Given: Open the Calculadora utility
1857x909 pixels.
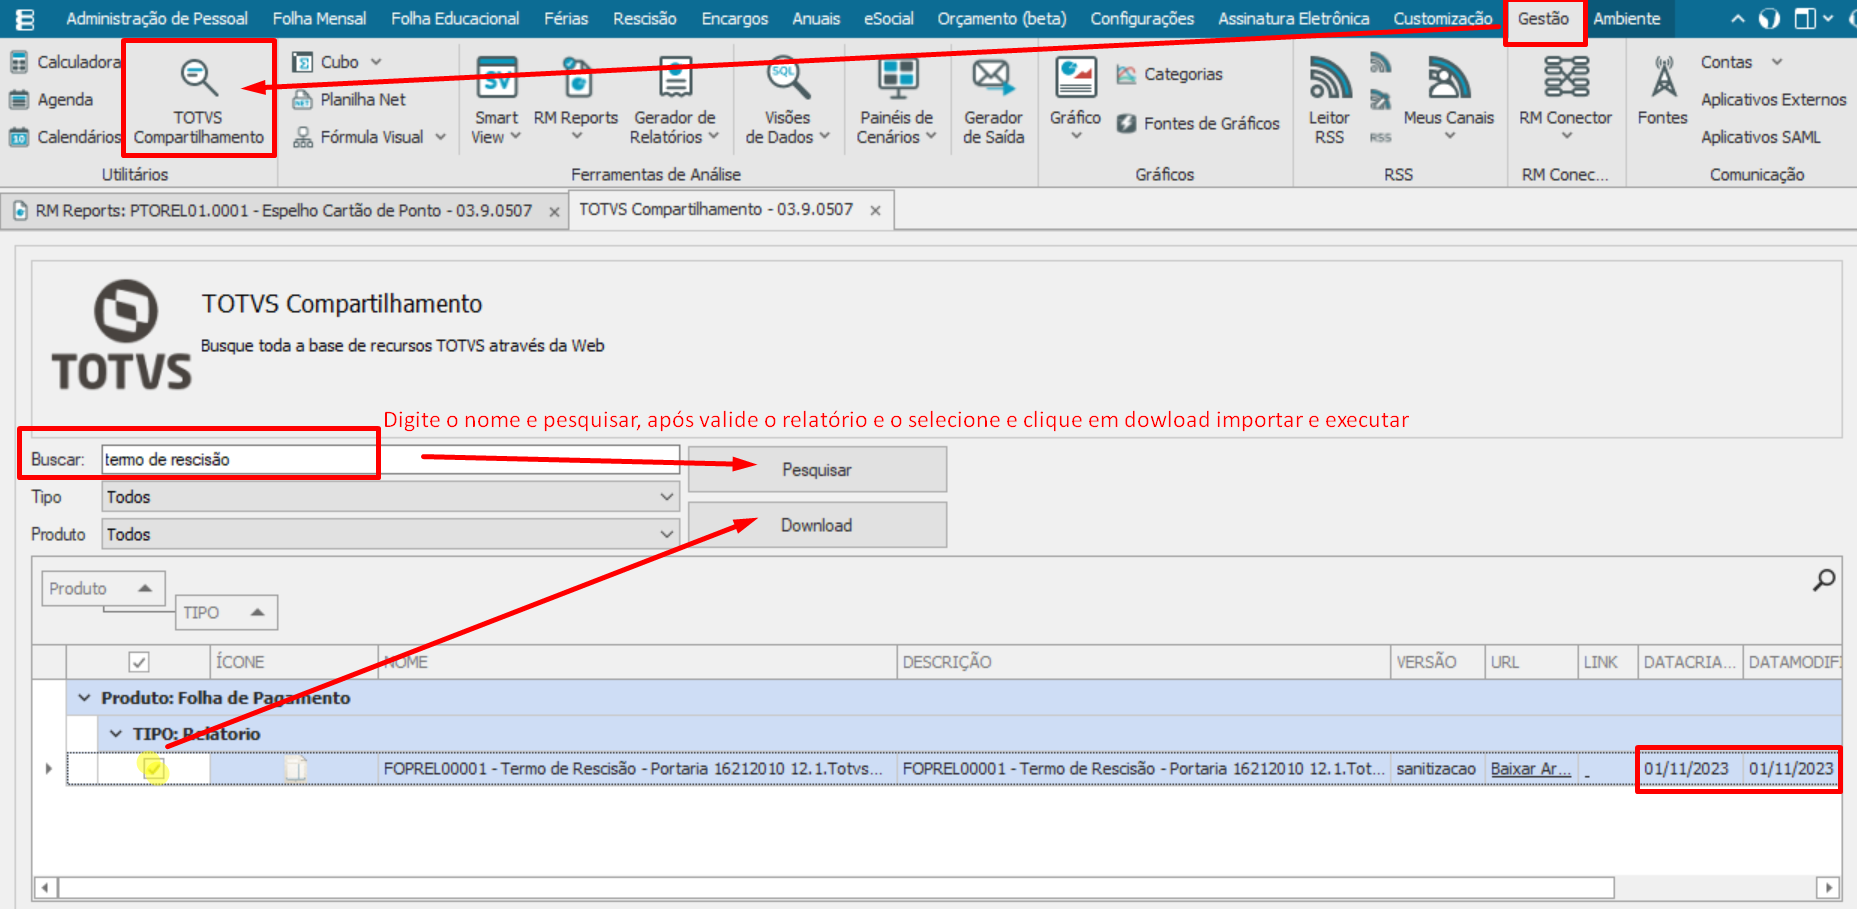Looking at the screenshot, I should pyautogui.click(x=65, y=62).
